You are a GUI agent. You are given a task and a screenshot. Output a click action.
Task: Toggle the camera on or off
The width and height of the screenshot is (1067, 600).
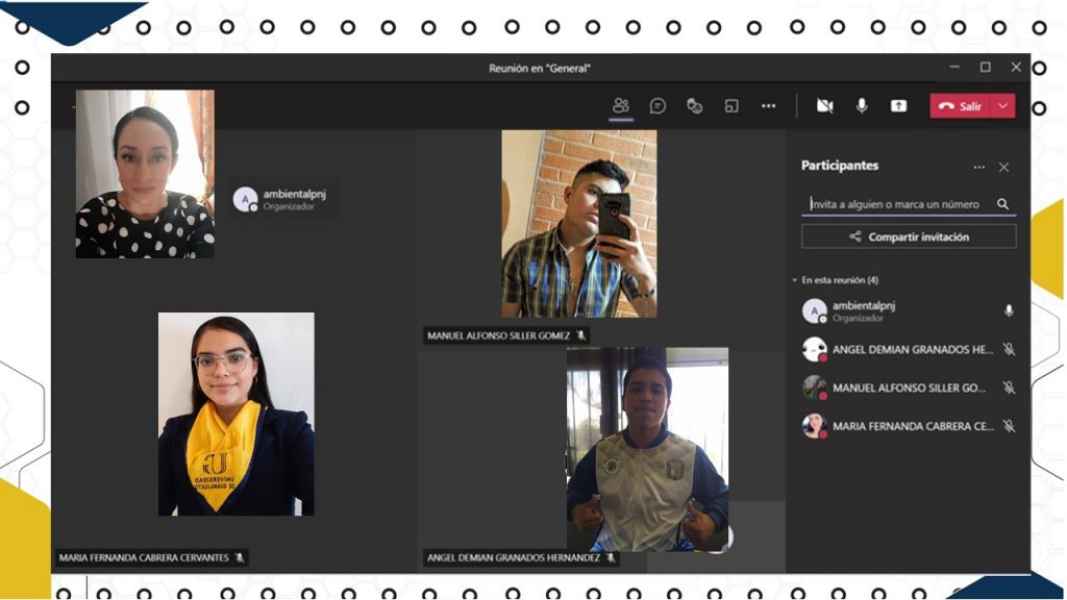[x=825, y=106]
